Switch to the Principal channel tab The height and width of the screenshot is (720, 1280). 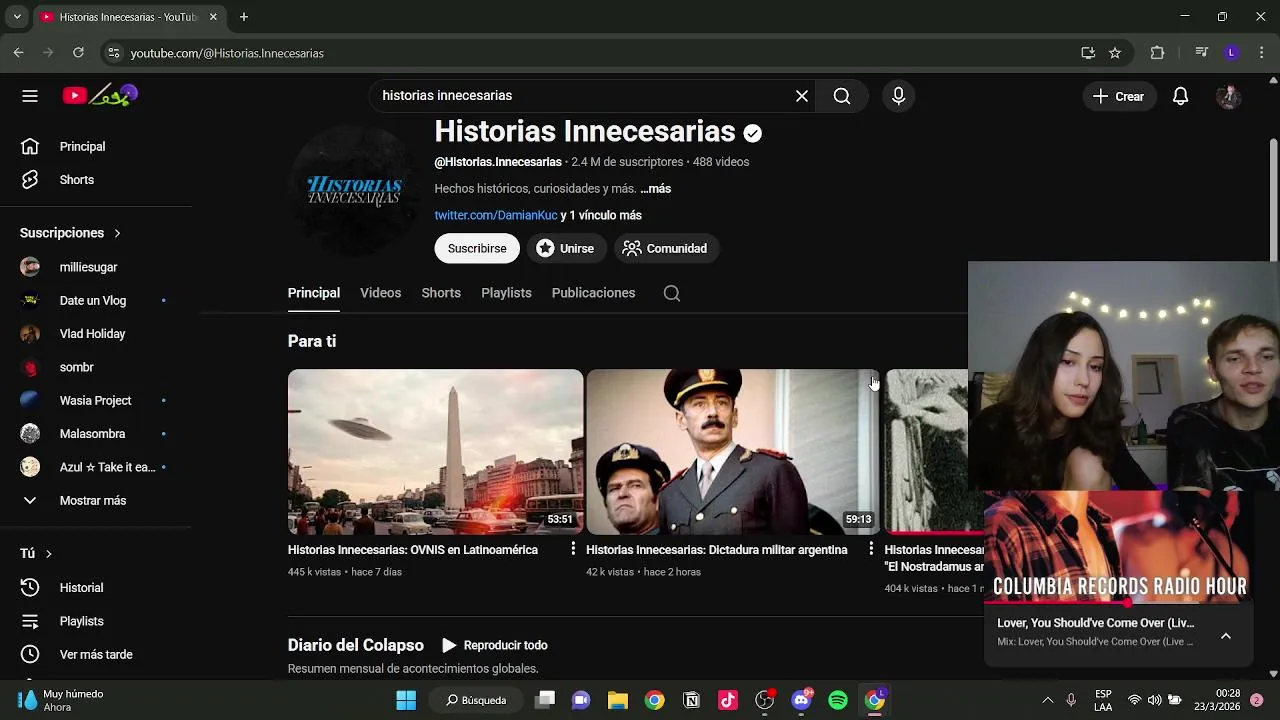314,293
